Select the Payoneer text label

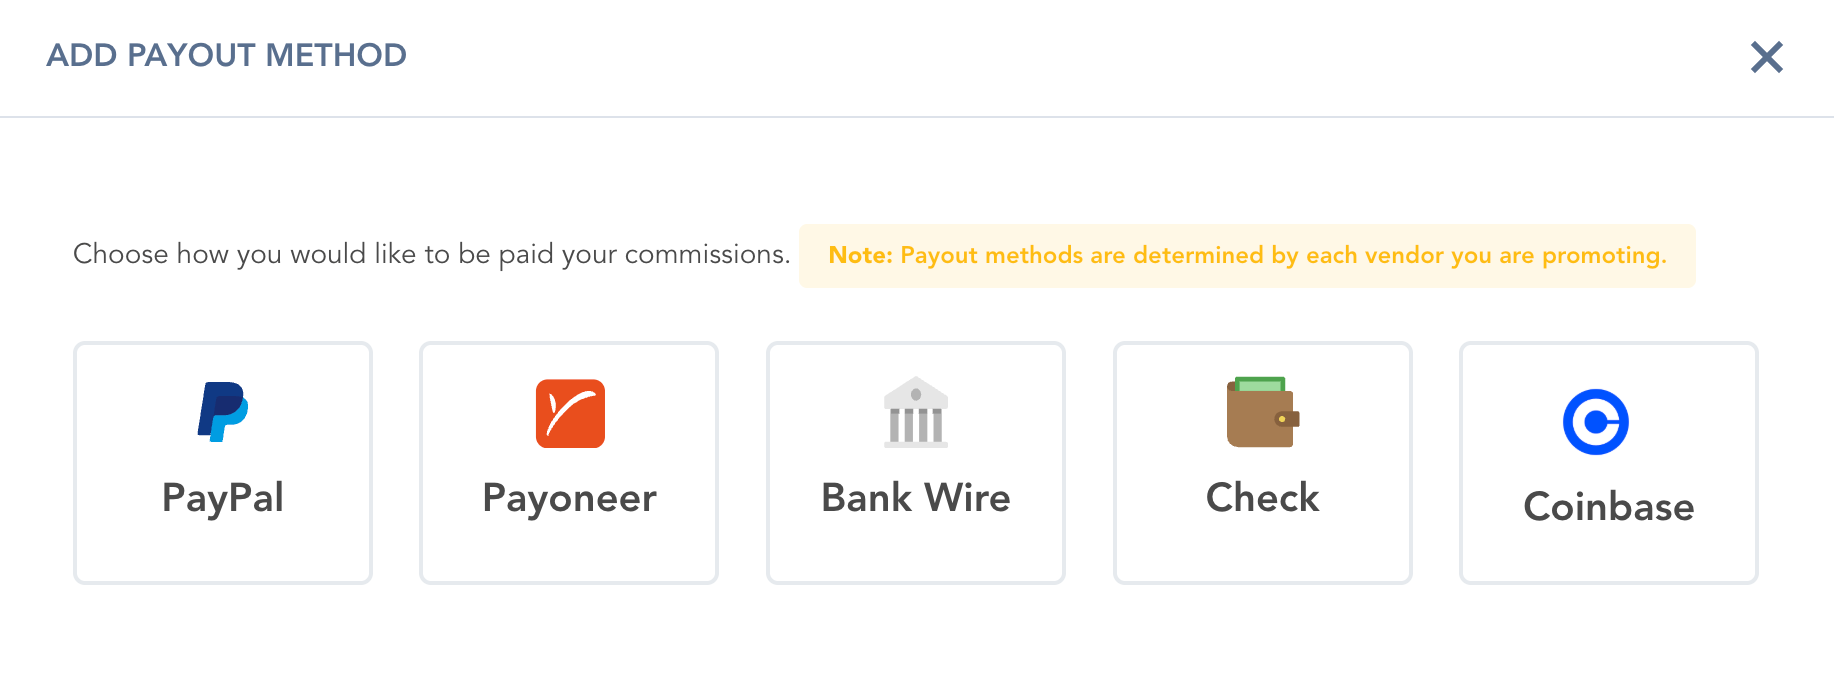pos(569,498)
